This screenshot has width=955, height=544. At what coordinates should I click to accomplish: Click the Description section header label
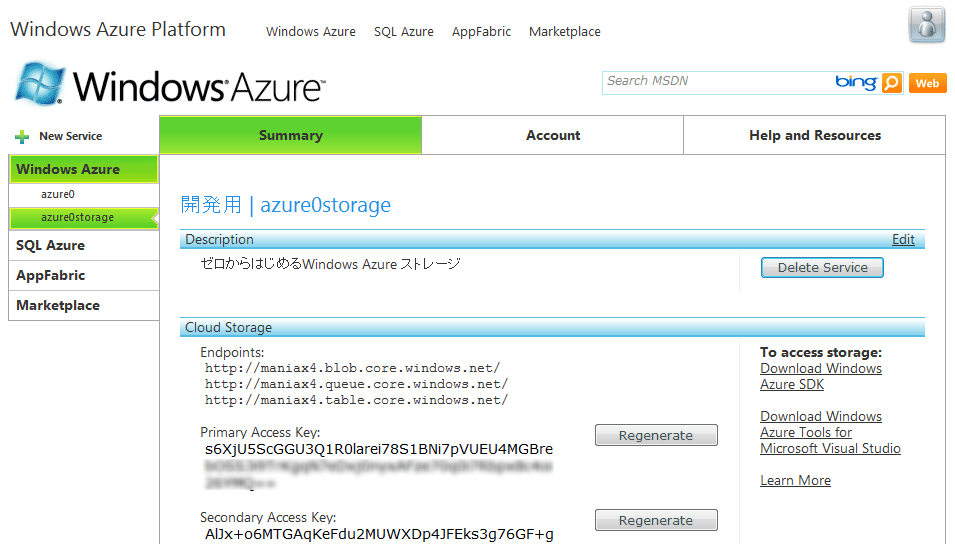[x=219, y=239]
